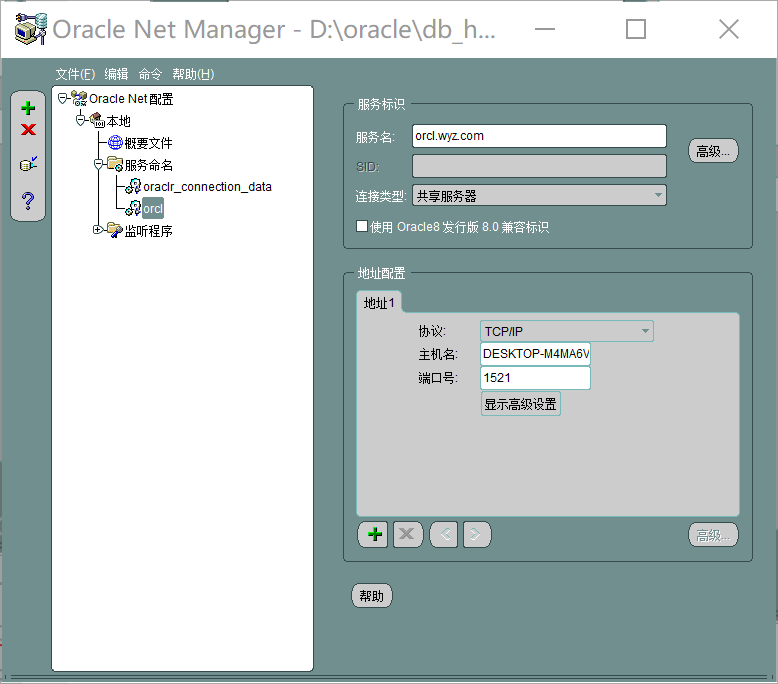Add a new address with green plus button

(x=373, y=534)
